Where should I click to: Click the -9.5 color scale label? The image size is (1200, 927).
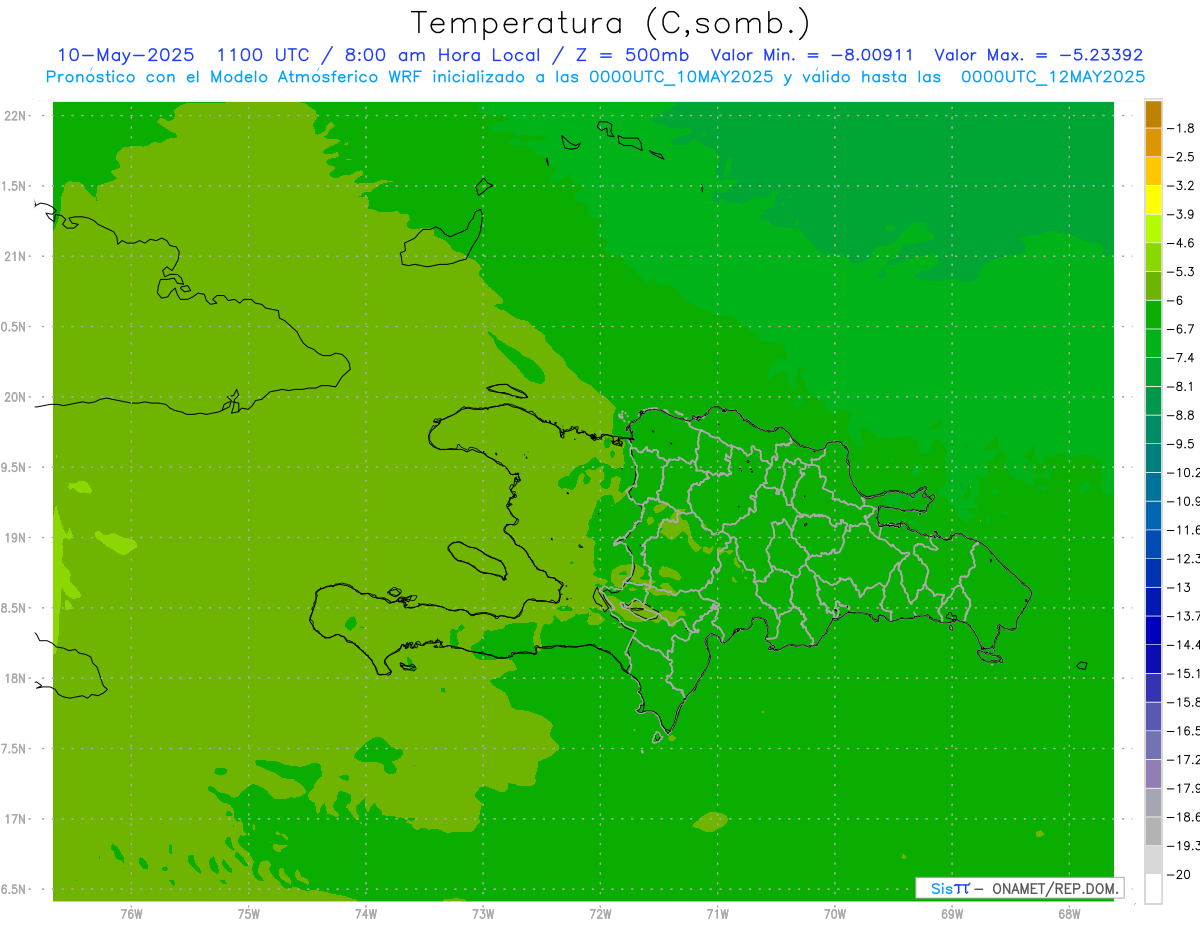point(1182,444)
